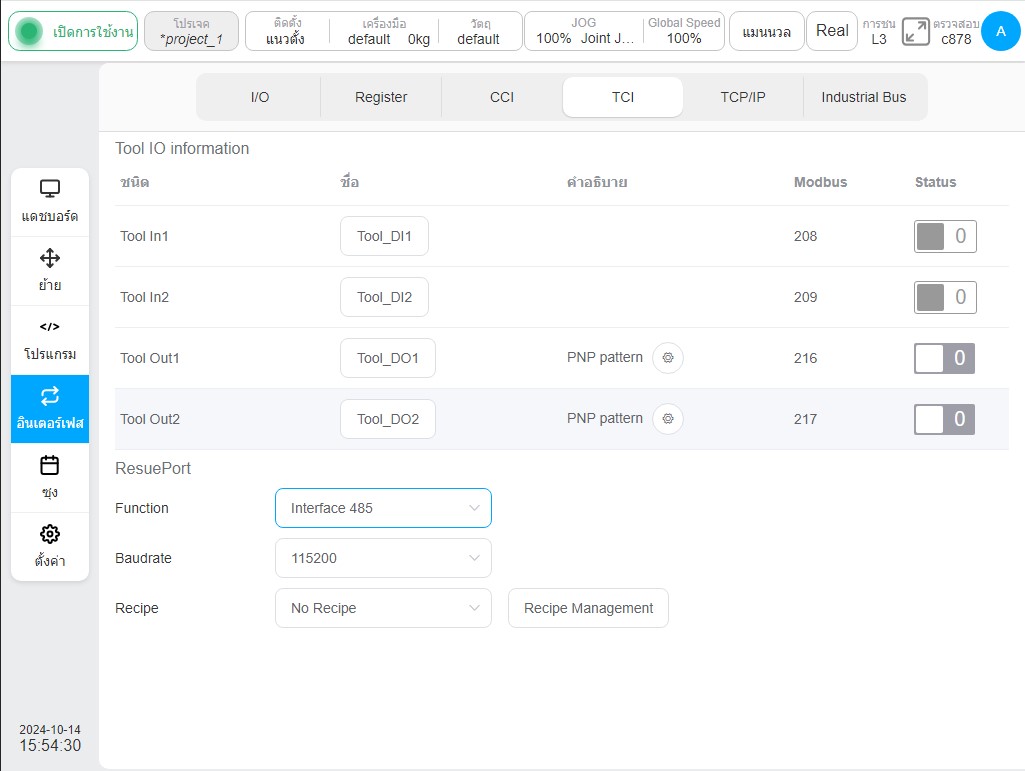The image size is (1025, 771).
Task: Click Modbus value 209
Action: tap(805, 297)
